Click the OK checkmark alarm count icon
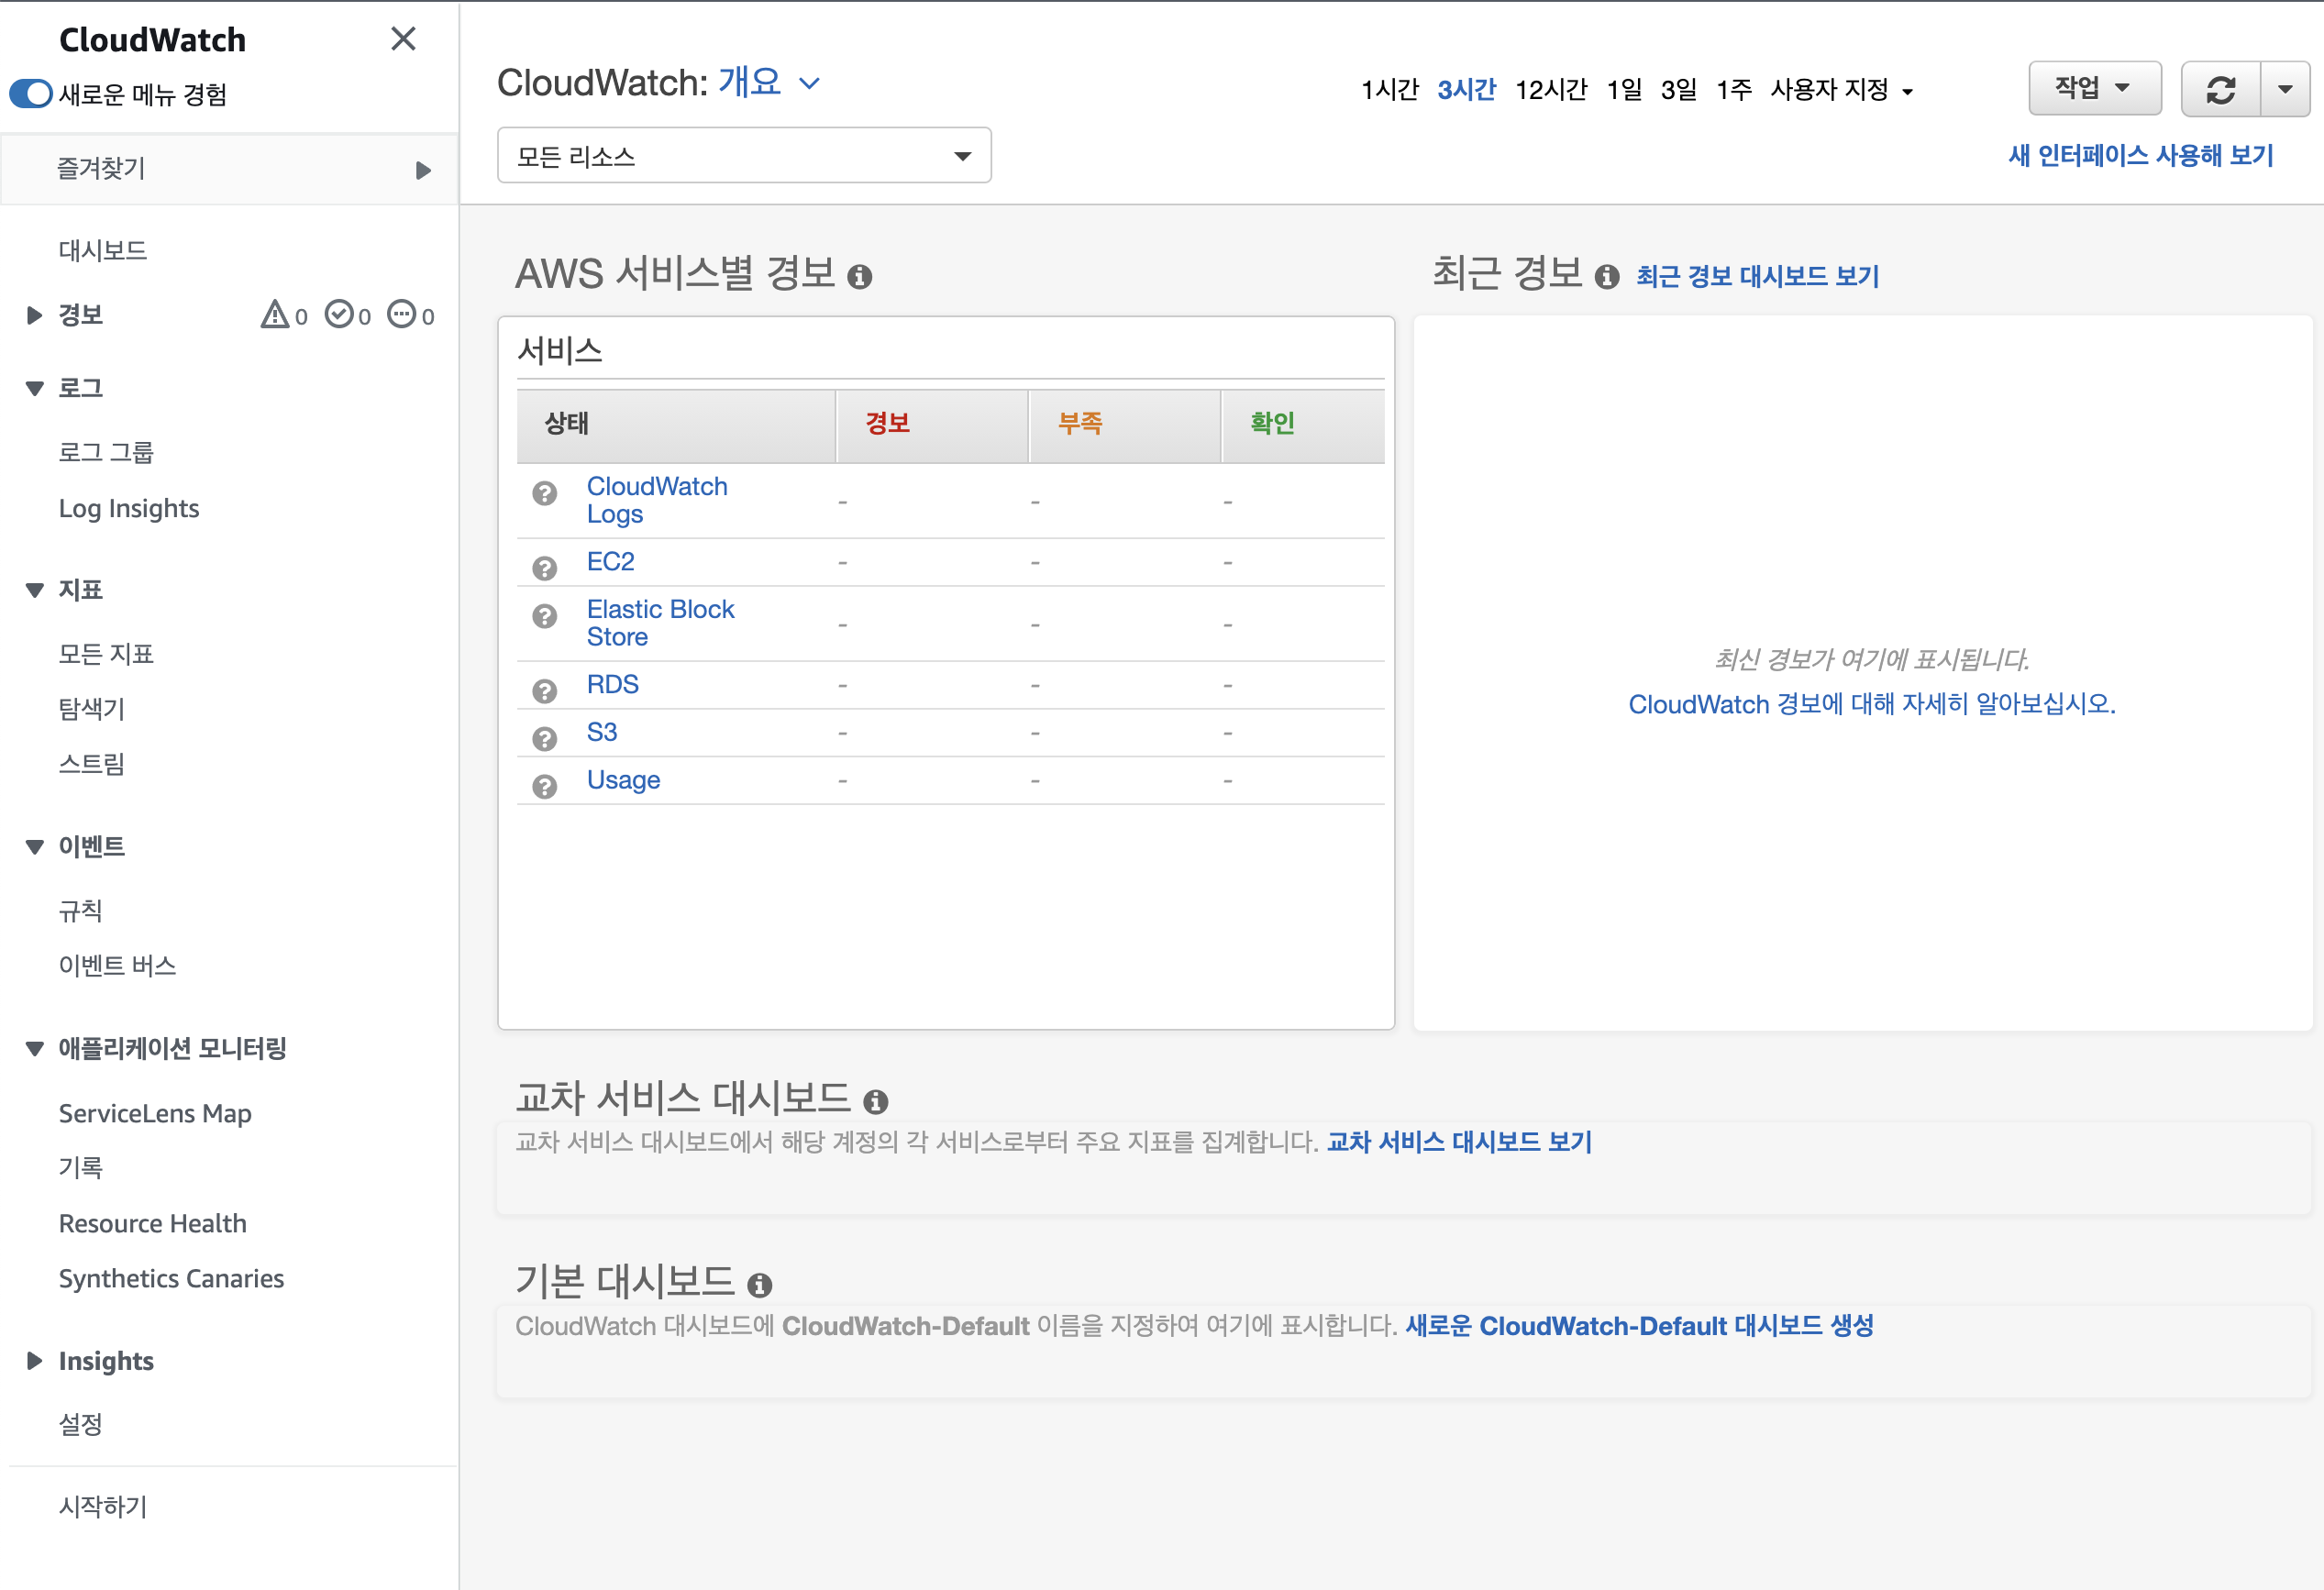 click(x=340, y=315)
